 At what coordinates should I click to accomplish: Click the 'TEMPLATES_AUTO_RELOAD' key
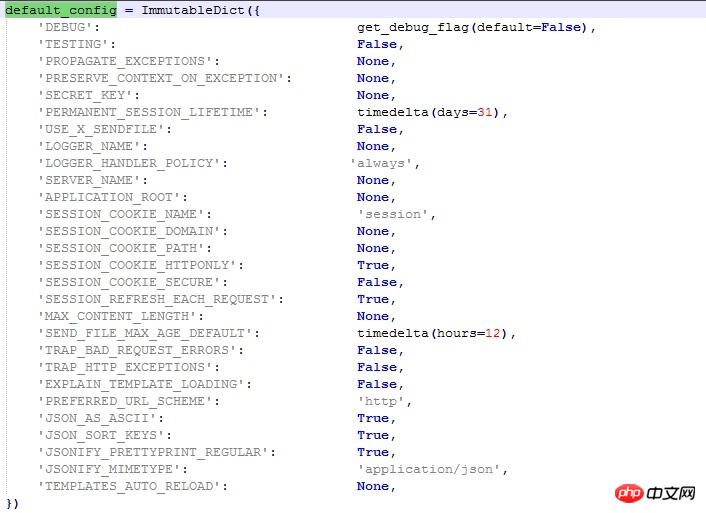pyautogui.click(x=129, y=486)
